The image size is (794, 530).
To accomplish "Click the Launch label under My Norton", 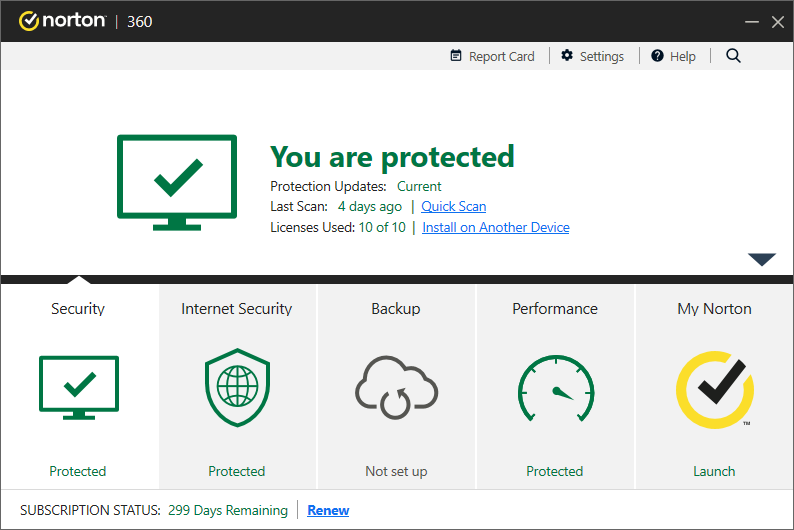I will click(x=714, y=471).
